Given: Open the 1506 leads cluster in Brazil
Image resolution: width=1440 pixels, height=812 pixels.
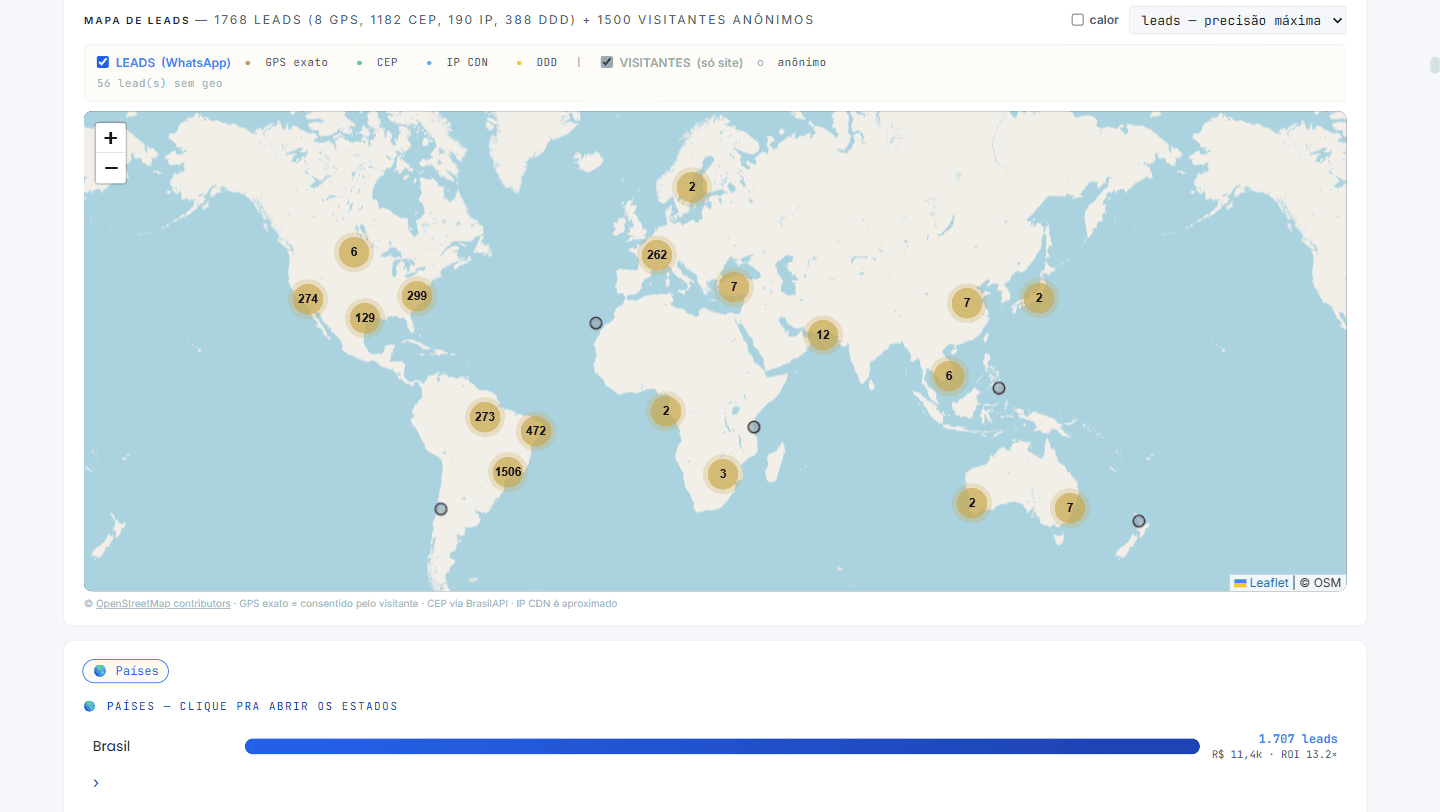Looking at the screenshot, I should tap(508, 472).
